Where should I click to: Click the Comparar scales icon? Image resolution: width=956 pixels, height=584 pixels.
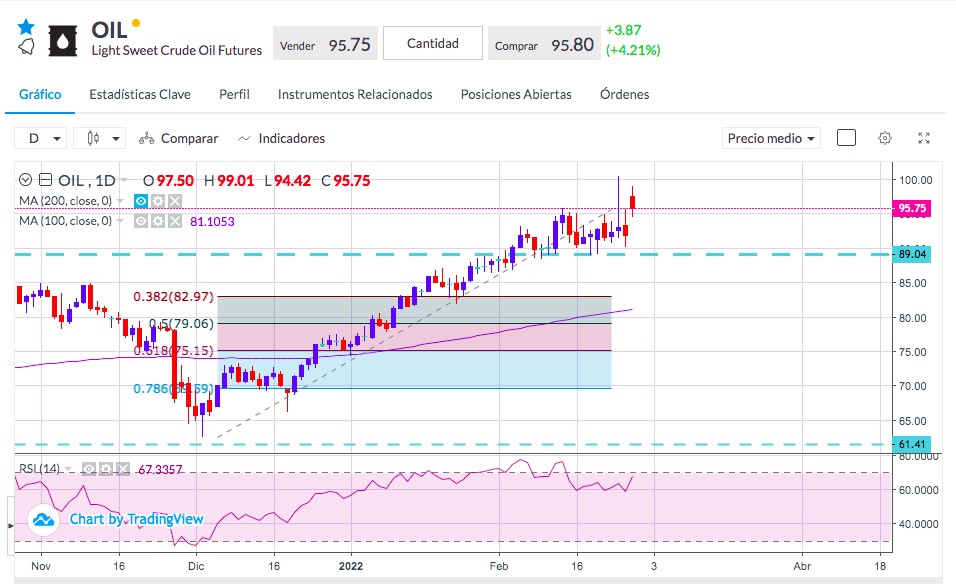pyautogui.click(x=146, y=139)
